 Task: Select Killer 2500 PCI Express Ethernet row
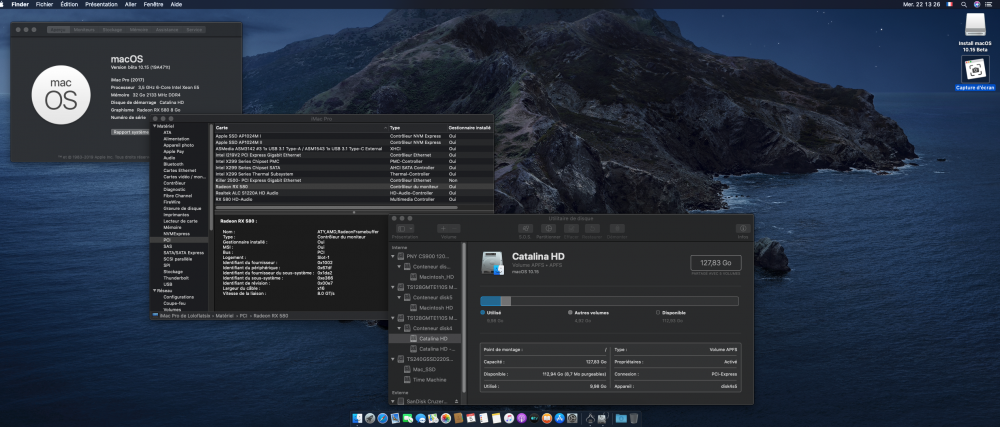(353, 180)
